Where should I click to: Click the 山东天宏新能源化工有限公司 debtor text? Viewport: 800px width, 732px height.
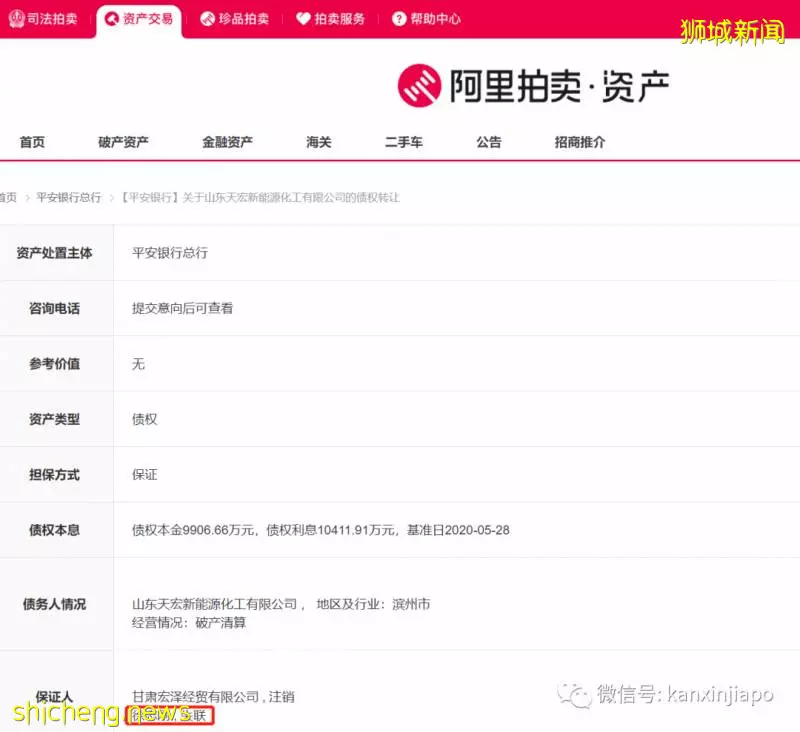(x=215, y=604)
